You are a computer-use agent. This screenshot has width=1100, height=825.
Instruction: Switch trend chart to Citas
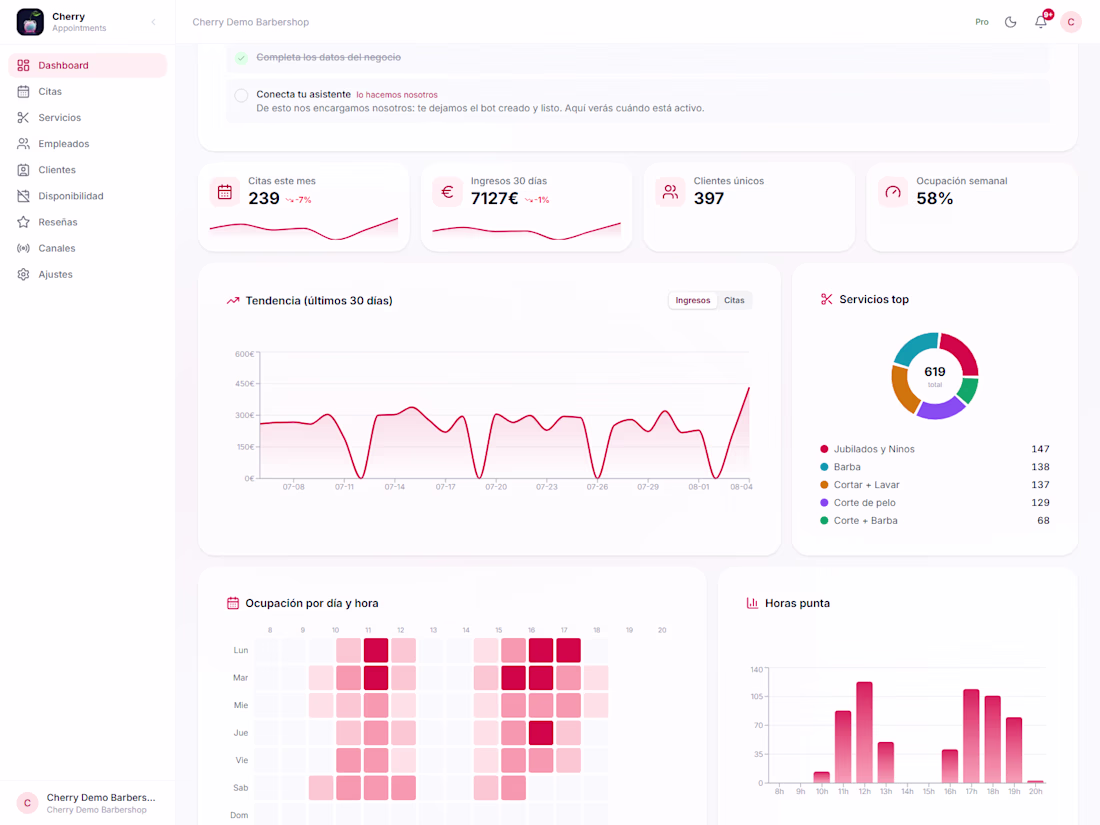tap(735, 300)
